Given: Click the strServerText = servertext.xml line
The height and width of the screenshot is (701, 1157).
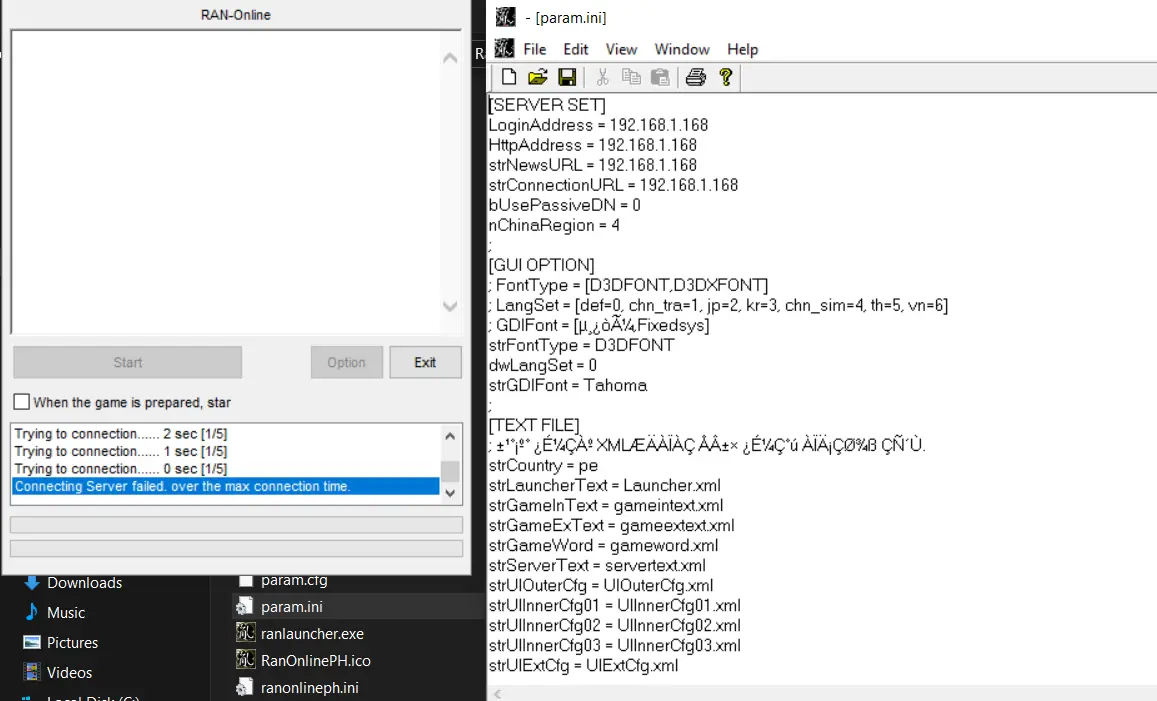Looking at the screenshot, I should click(x=597, y=565).
